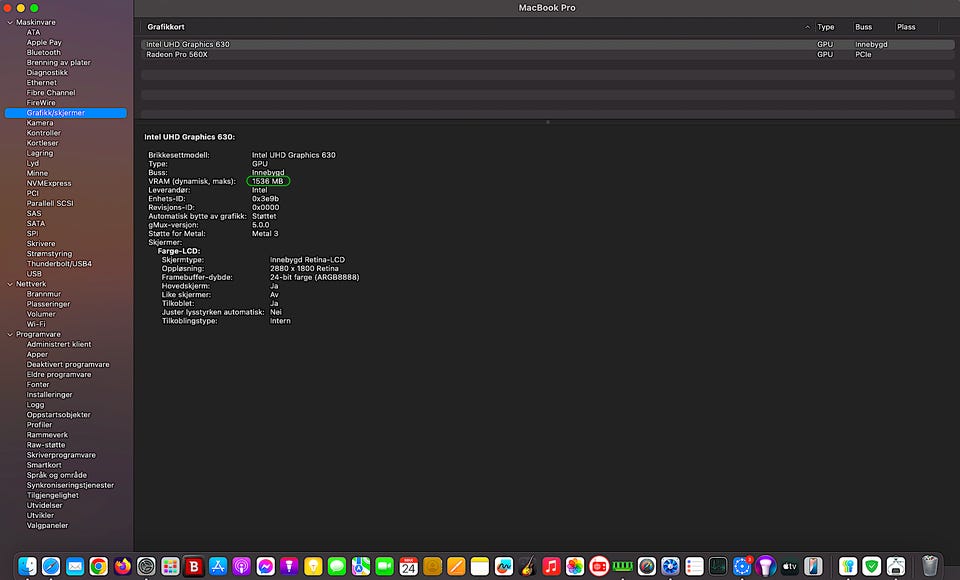
Task: Open Calendar showing 24 in the Dock
Action: (x=408, y=567)
